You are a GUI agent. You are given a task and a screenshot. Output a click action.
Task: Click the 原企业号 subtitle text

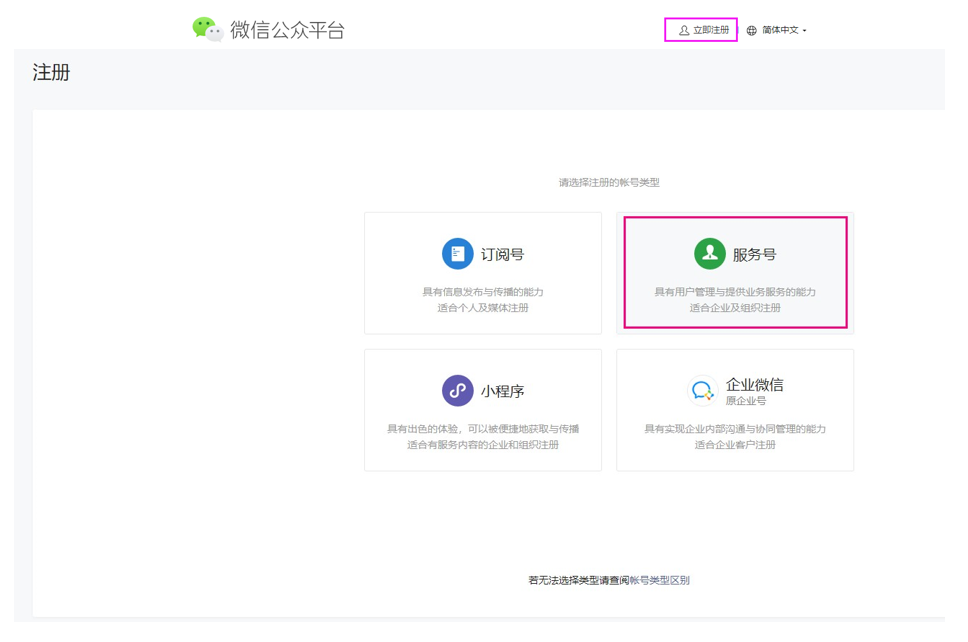(746, 401)
